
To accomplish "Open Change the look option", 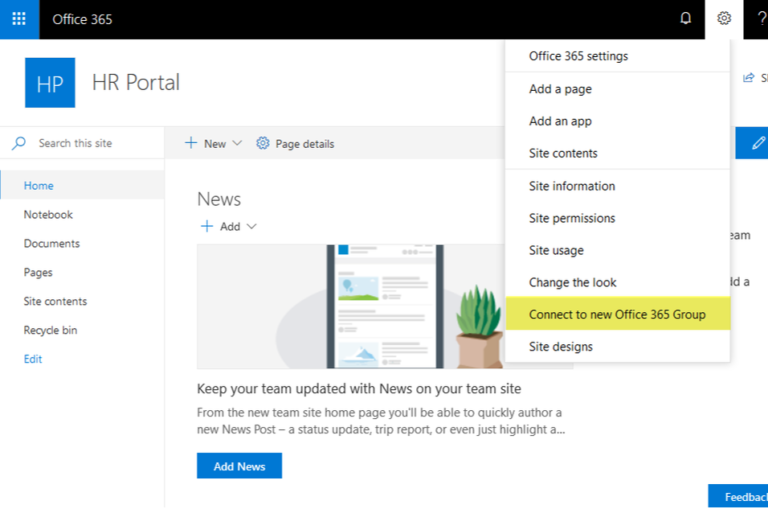I will coord(573,282).
